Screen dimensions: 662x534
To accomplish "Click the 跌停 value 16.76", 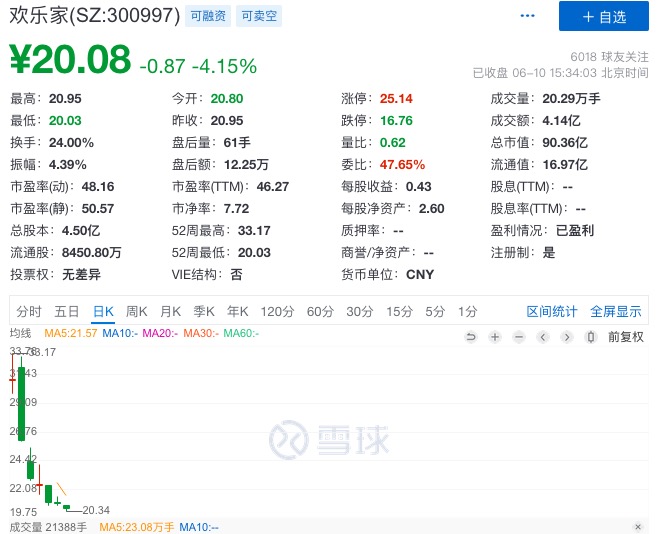I will tap(396, 121).
